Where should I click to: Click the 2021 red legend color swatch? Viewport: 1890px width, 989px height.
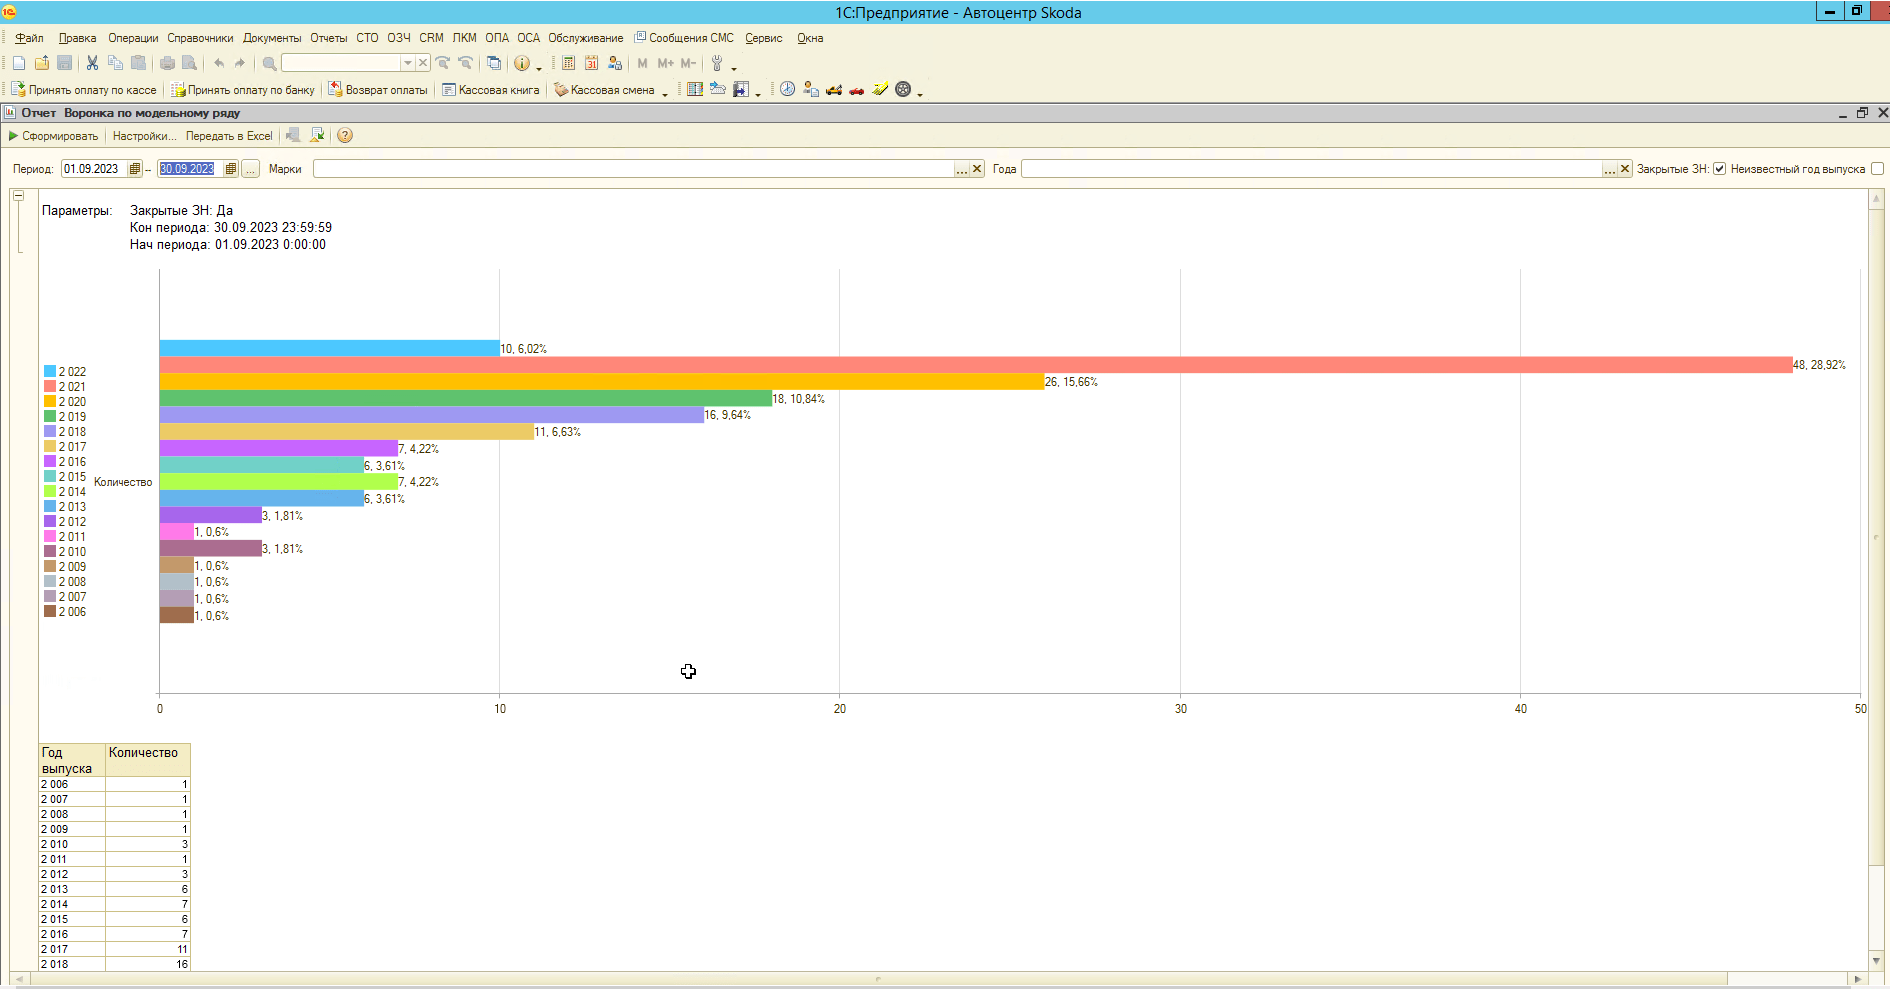point(50,387)
